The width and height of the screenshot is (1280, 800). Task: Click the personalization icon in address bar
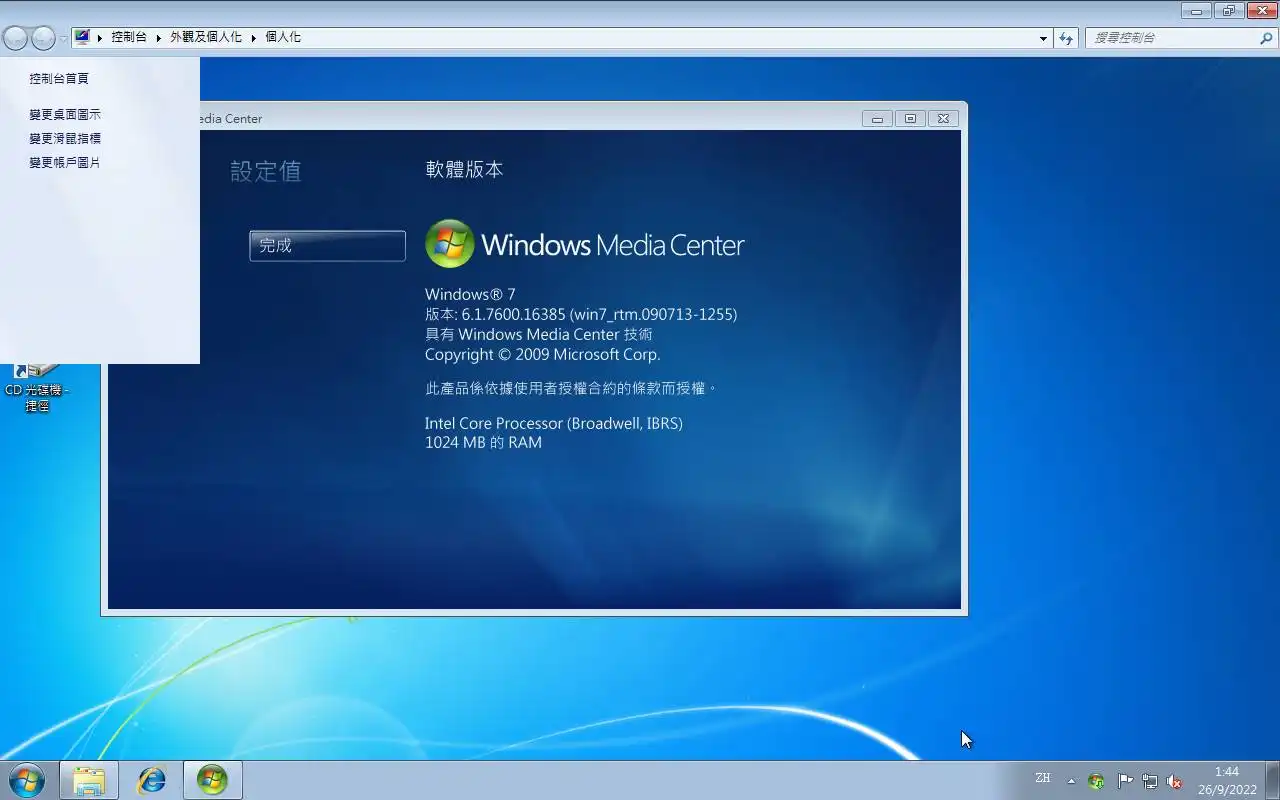click(83, 37)
